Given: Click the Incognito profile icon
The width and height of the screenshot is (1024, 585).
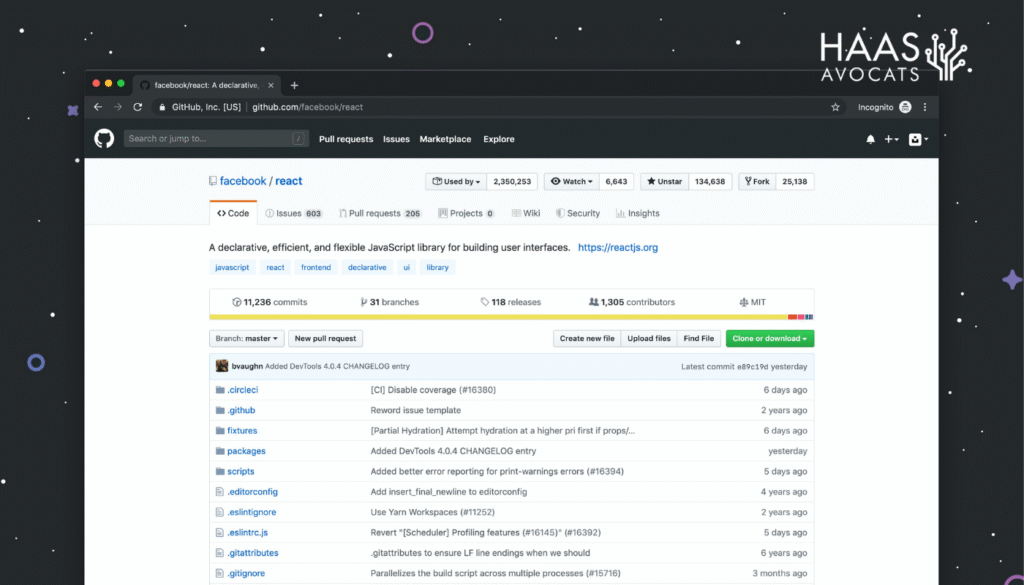Looking at the screenshot, I should (905, 107).
